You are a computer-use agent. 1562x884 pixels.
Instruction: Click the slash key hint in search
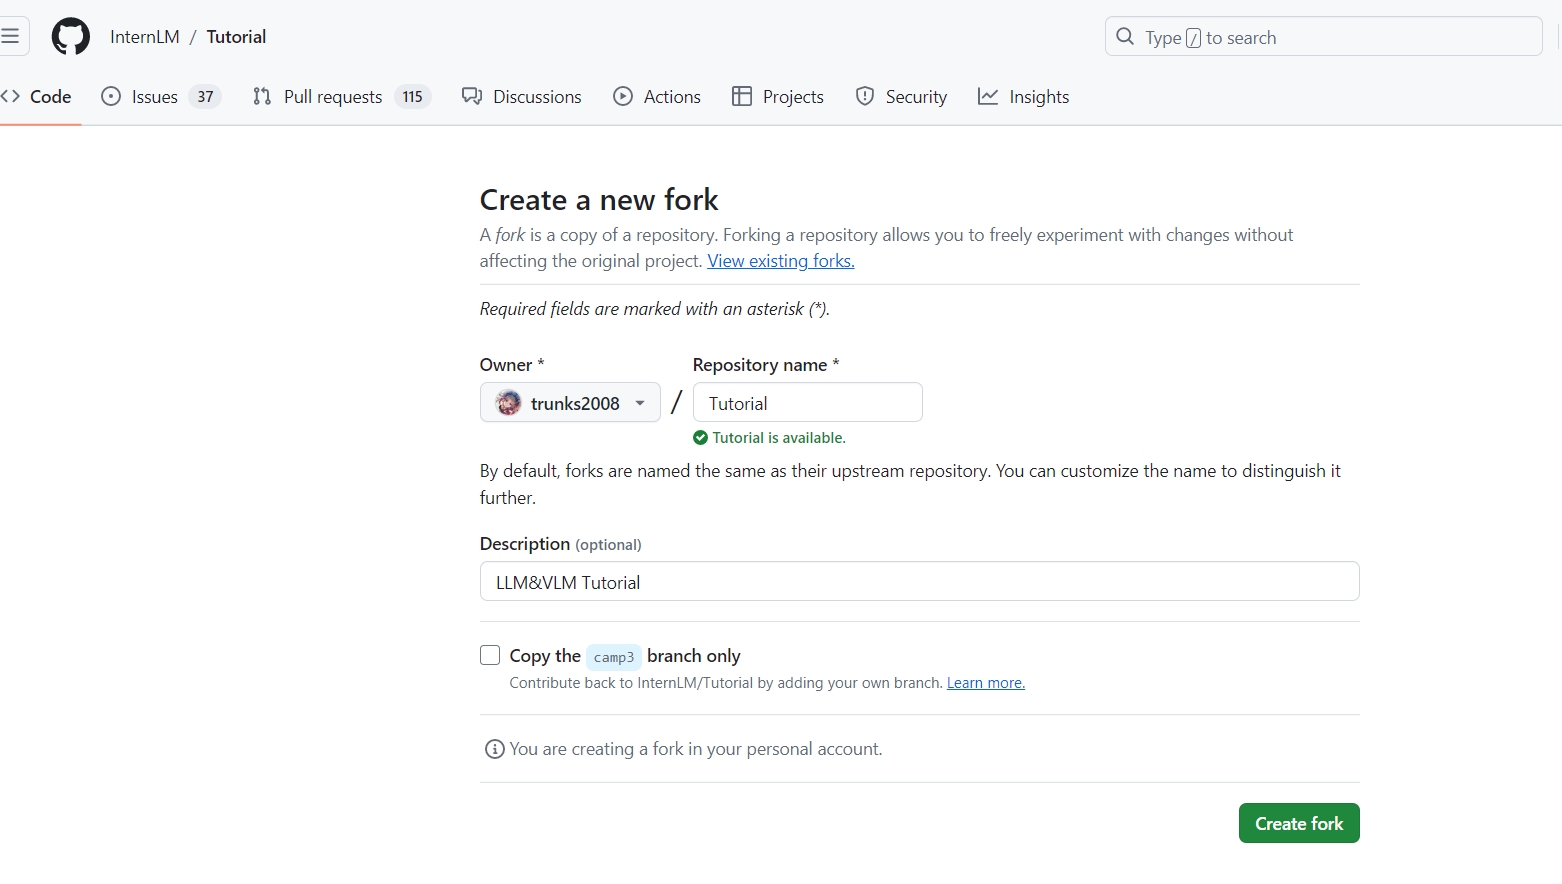(x=1193, y=38)
